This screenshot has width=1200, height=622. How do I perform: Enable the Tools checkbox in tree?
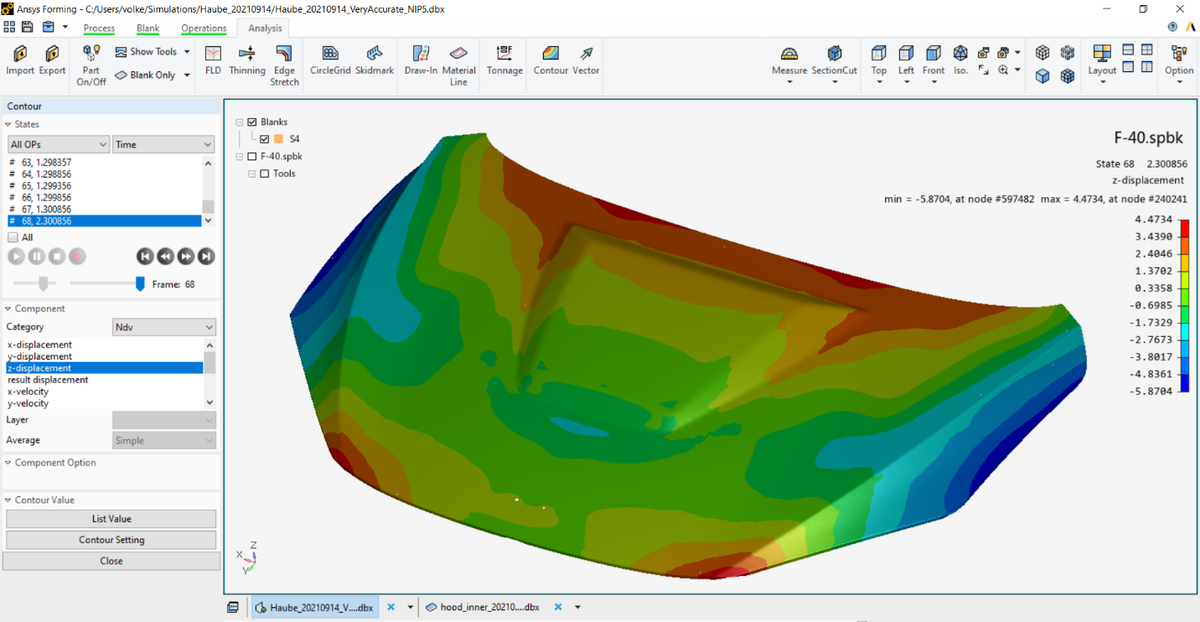[264, 174]
